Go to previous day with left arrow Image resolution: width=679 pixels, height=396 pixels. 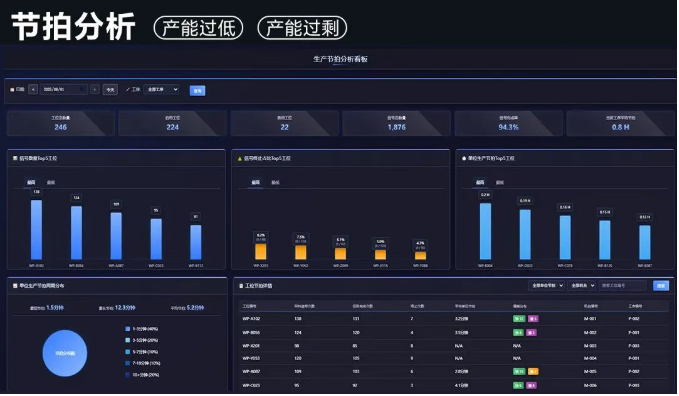point(33,90)
